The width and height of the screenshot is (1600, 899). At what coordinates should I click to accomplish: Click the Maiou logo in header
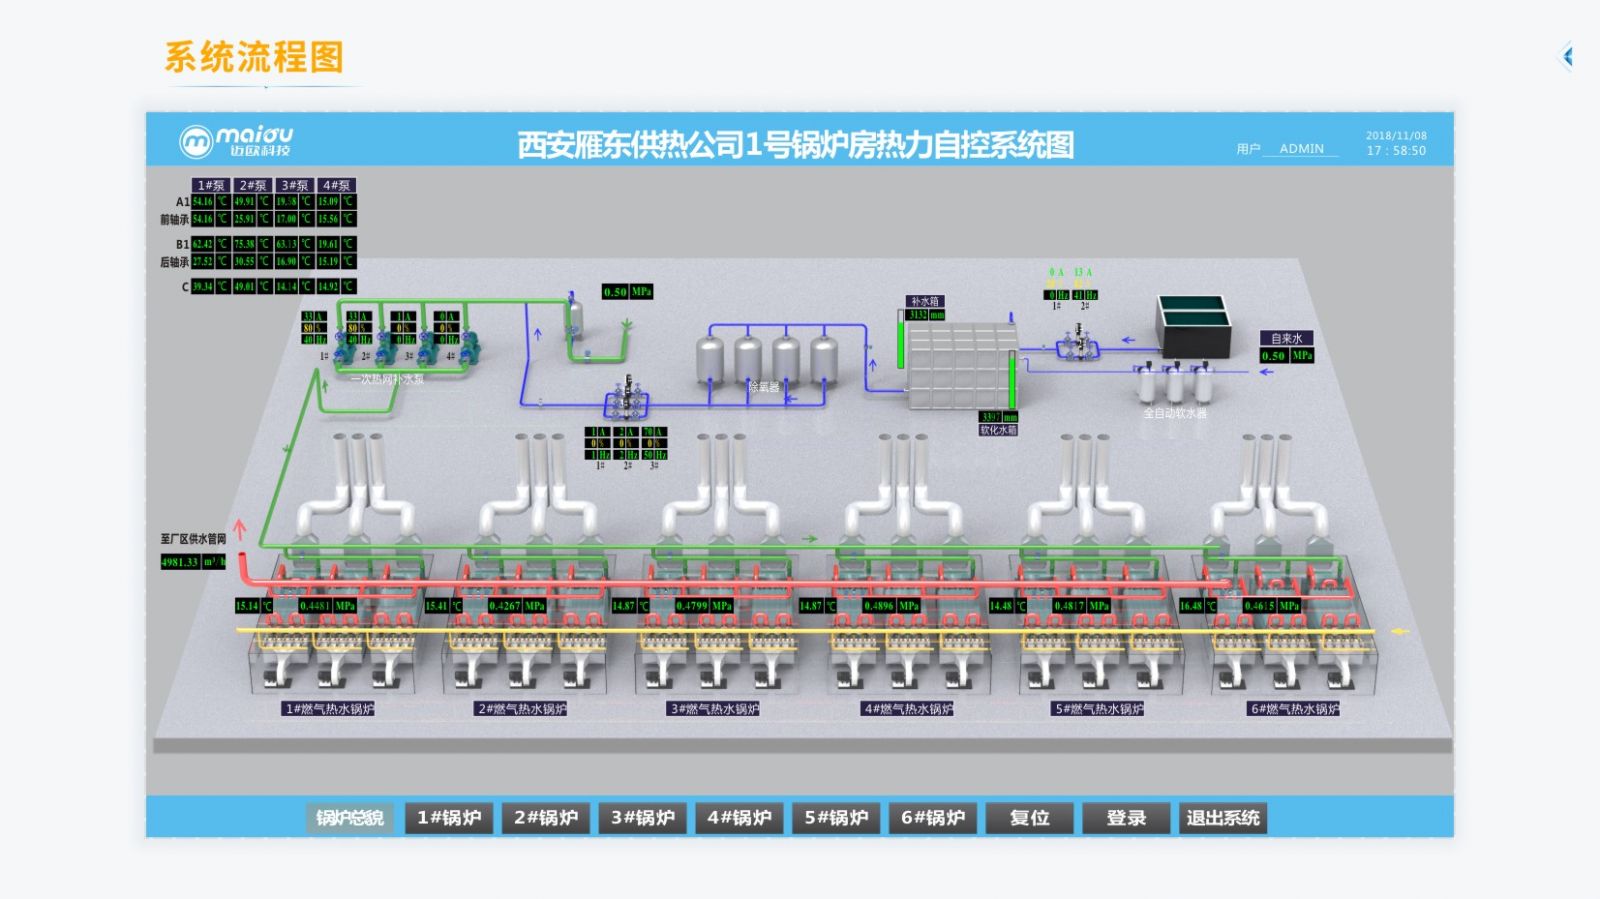click(x=236, y=141)
